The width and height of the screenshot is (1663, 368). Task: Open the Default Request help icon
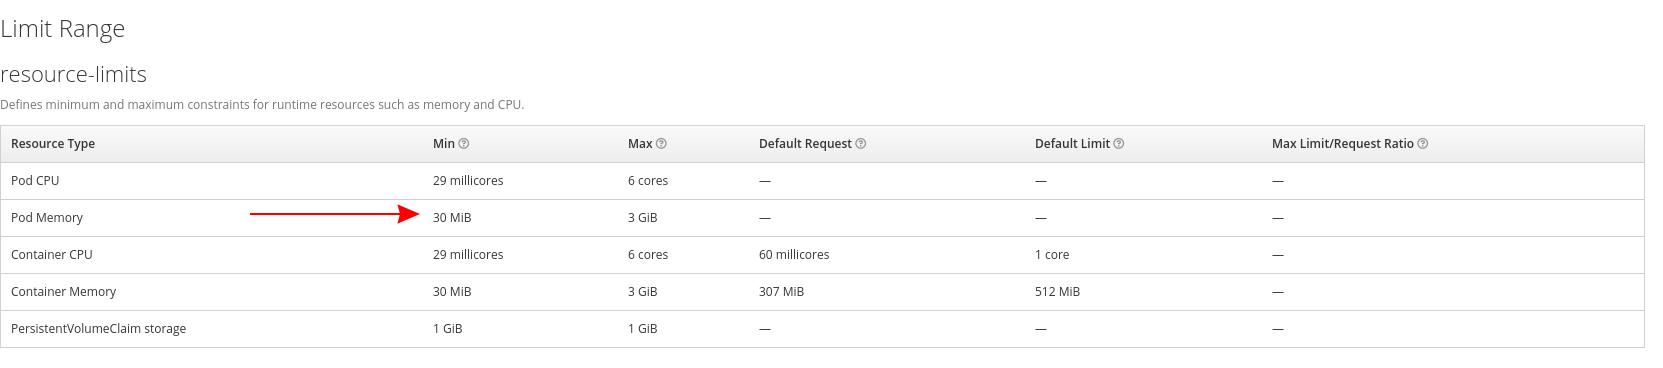[x=861, y=144]
